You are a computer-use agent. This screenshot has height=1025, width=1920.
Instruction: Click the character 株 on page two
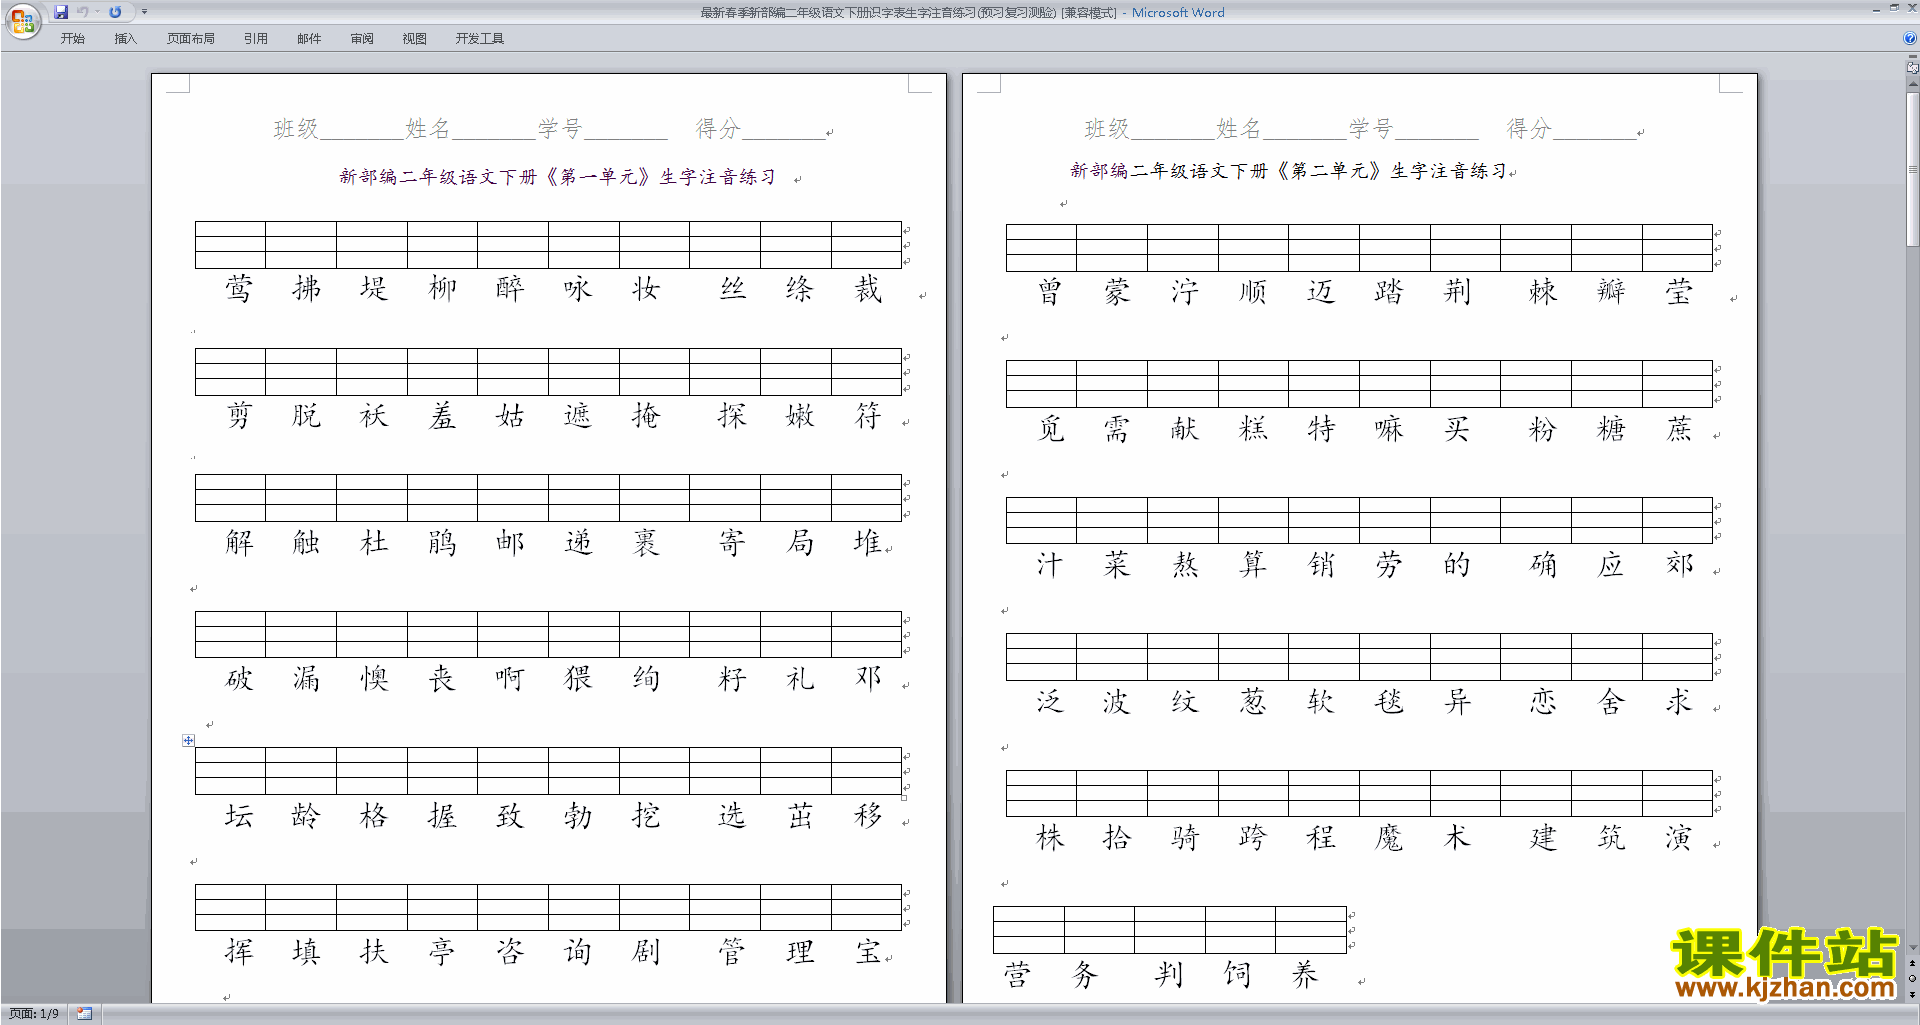click(1050, 838)
